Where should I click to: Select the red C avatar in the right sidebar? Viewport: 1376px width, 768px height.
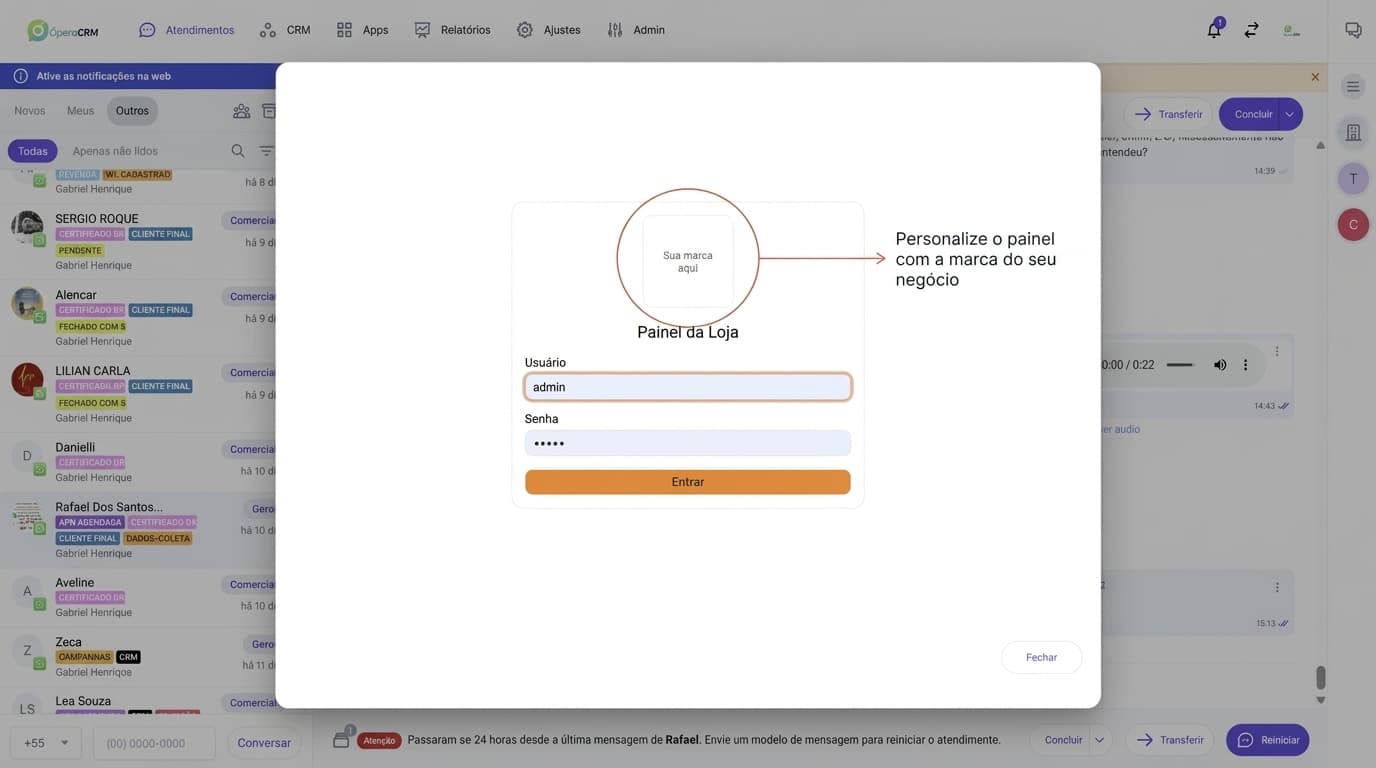click(x=1353, y=224)
